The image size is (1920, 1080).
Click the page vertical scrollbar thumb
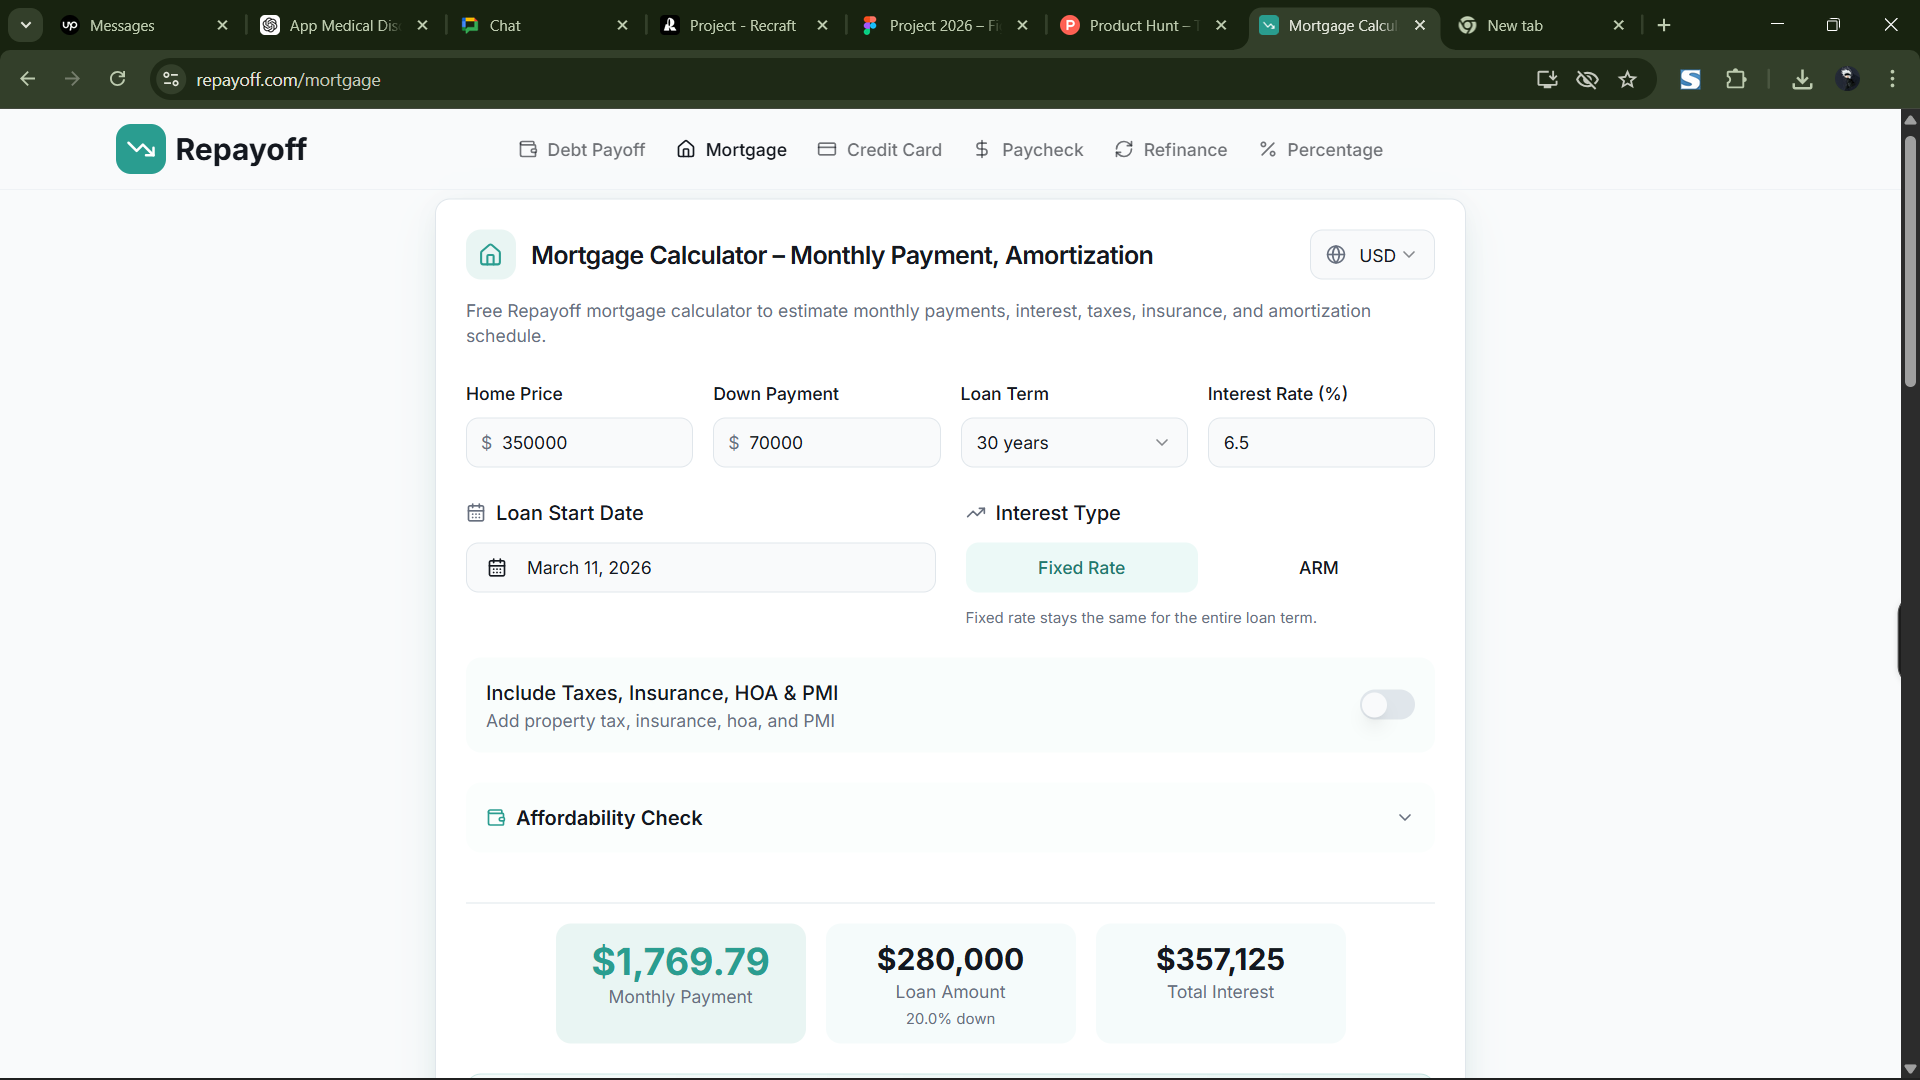click(1910, 260)
